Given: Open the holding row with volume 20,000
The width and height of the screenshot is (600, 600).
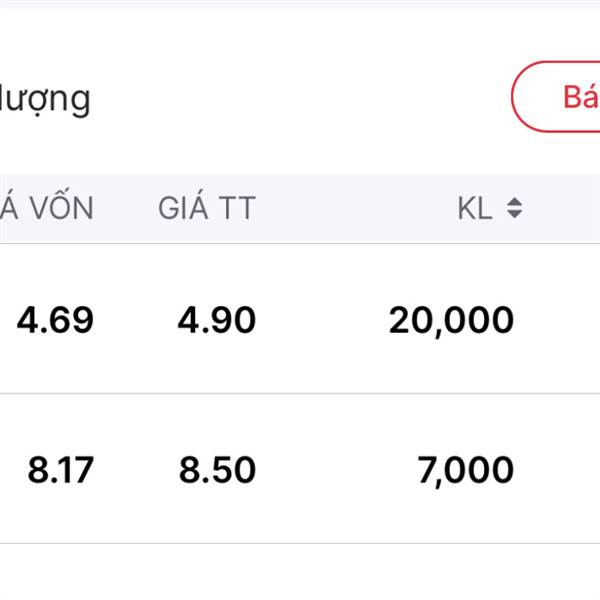Looking at the screenshot, I should (300, 318).
